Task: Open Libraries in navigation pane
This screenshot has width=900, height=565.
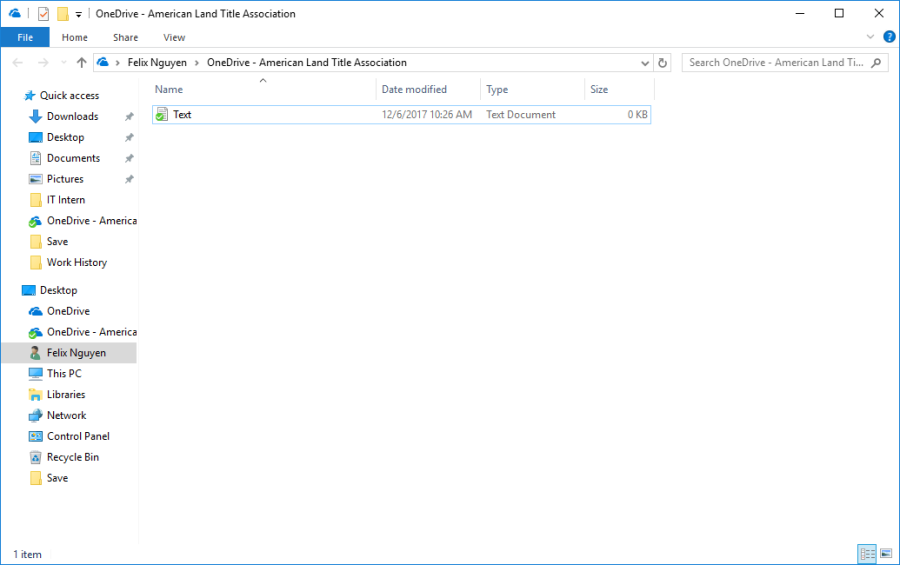Action: tap(66, 394)
